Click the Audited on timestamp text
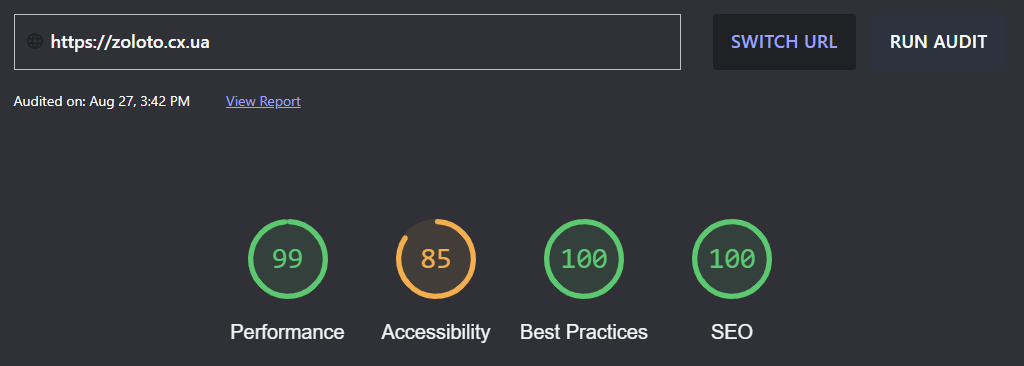This screenshot has height=366, width=1024. 102,101
